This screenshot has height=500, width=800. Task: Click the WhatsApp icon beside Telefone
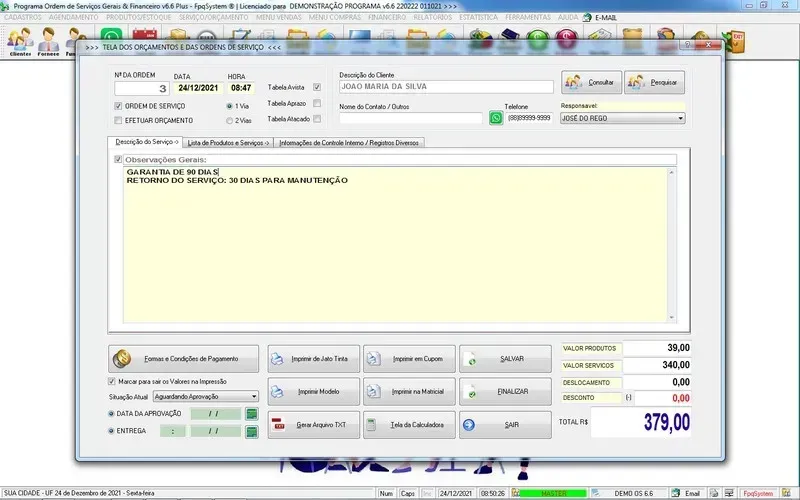pyautogui.click(x=496, y=118)
